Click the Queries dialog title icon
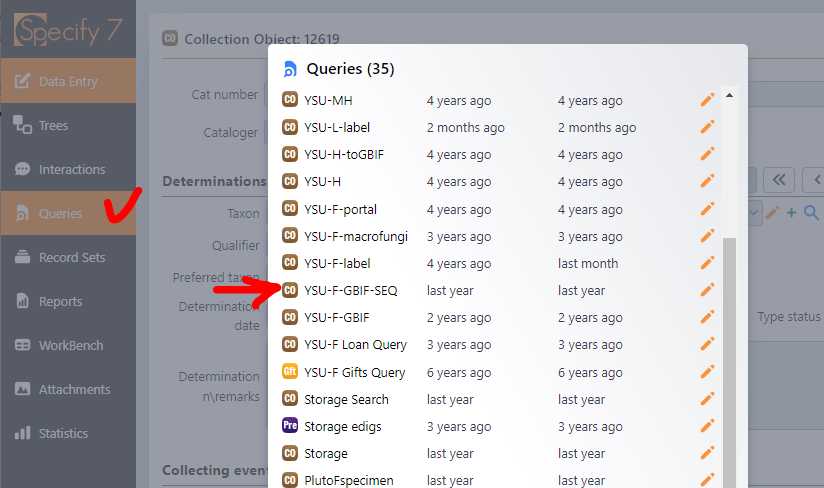The image size is (824, 488). (290, 69)
